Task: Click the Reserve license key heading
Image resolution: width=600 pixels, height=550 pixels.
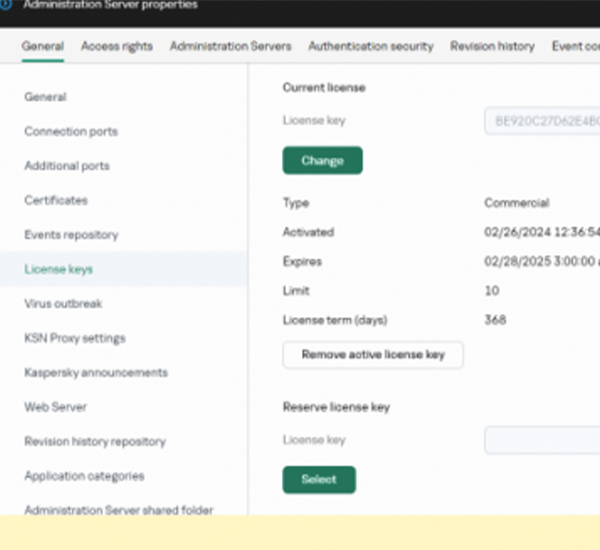Action: (336, 407)
